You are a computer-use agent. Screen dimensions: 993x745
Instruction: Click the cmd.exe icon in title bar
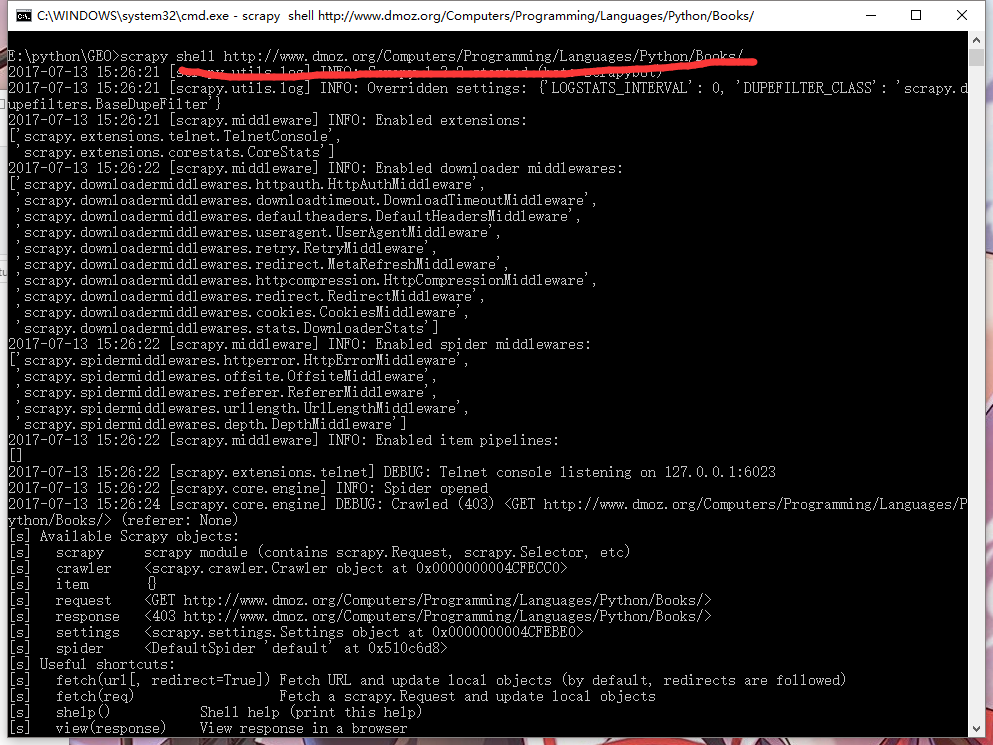coord(23,16)
